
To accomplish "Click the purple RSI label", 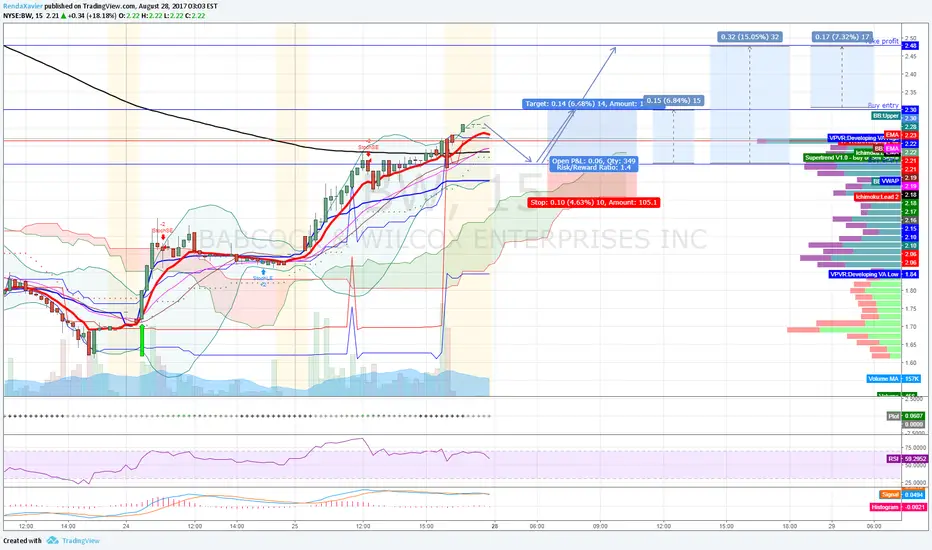I will click(893, 459).
